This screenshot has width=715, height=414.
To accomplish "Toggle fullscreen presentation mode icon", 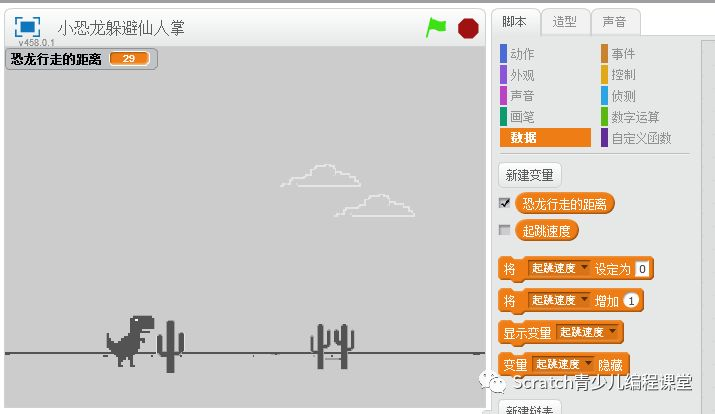I will tap(27, 27).
